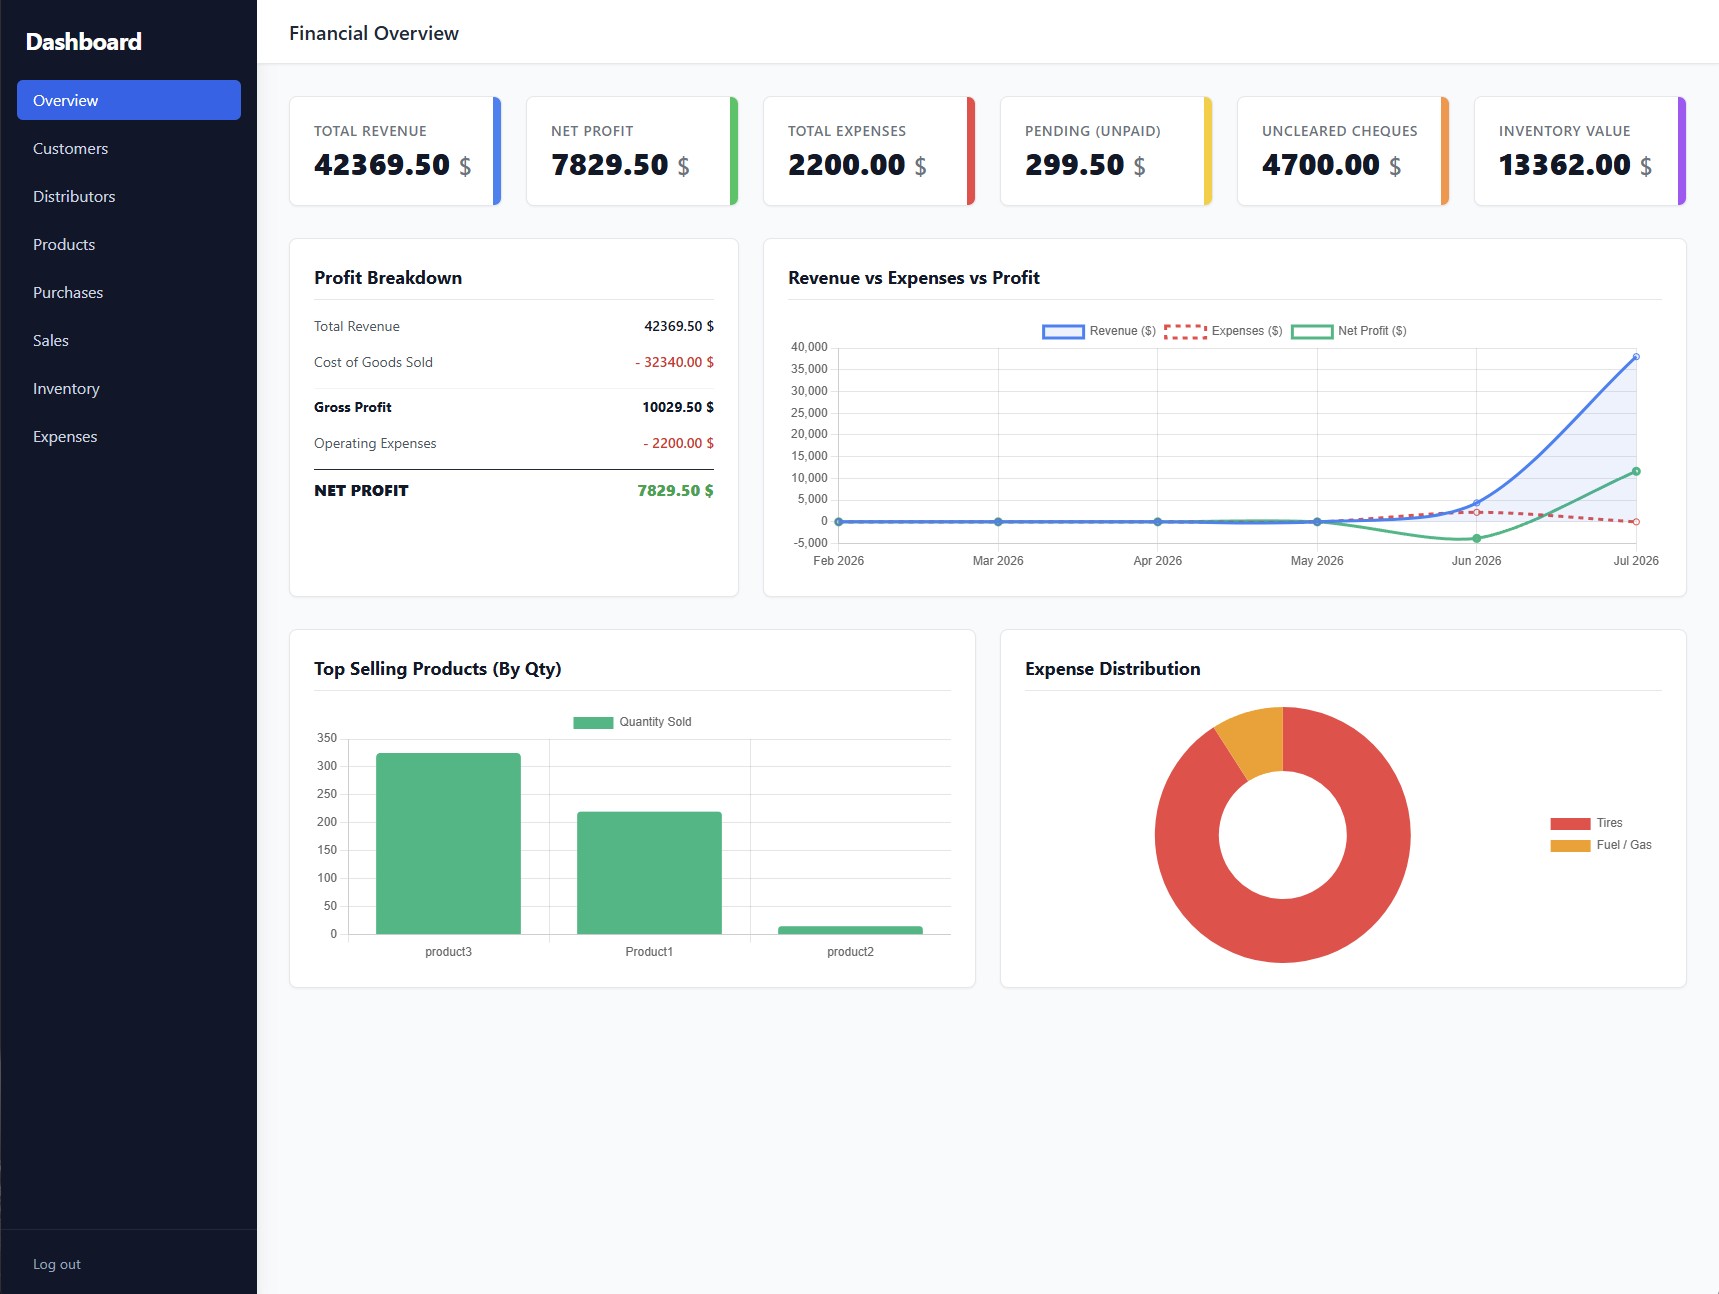Click the Profit Breakdown heading
The width and height of the screenshot is (1719, 1294).
point(388,278)
